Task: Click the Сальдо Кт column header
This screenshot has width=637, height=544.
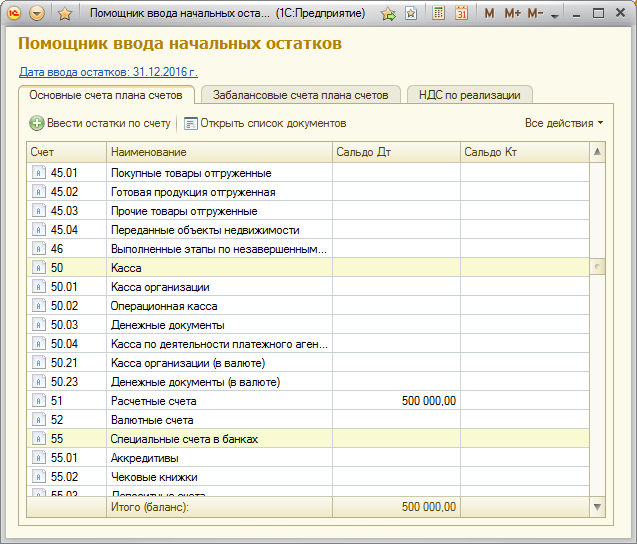Action: tap(524, 152)
